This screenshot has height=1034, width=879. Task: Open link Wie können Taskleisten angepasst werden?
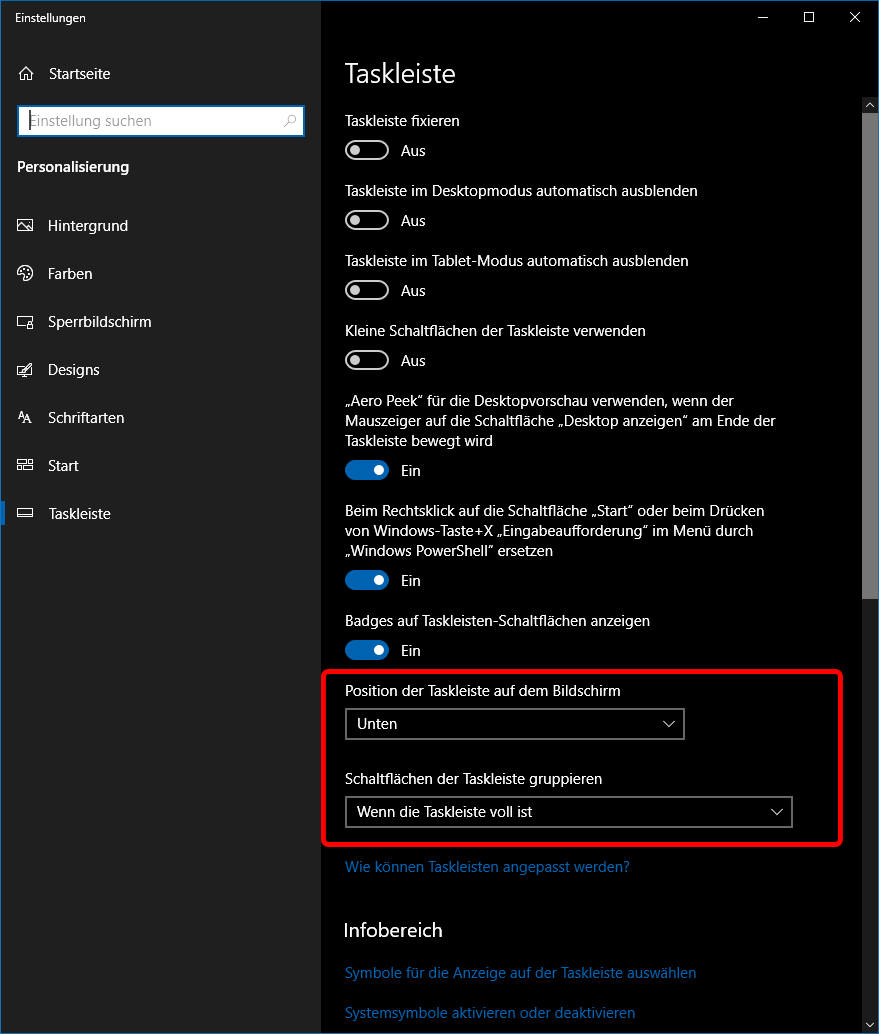point(487,867)
